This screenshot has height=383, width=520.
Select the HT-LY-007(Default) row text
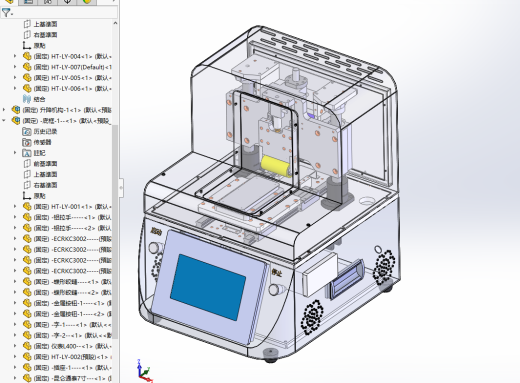[x=73, y=67]
